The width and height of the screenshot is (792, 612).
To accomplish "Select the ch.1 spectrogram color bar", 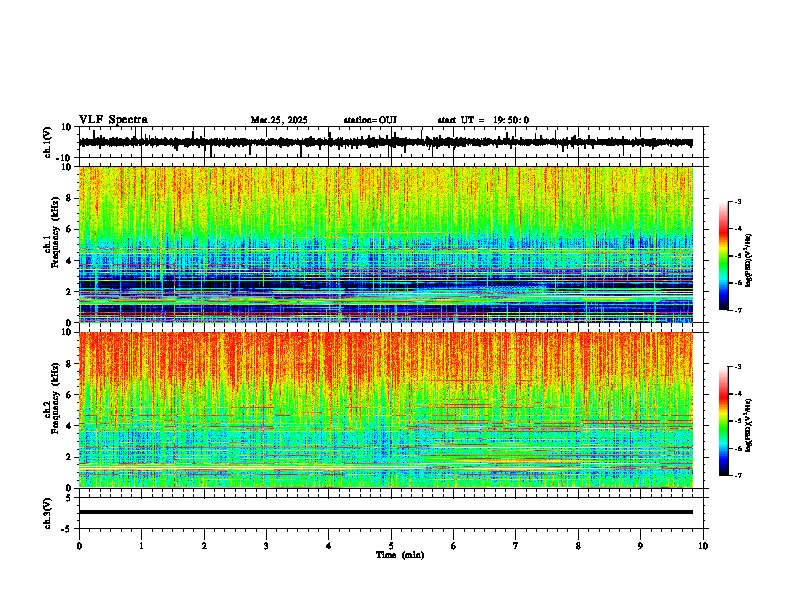I will 723,256.
